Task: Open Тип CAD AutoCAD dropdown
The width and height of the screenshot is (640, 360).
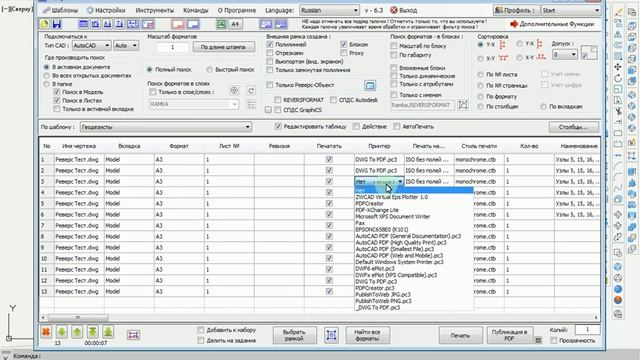Action: [x=91, y=46]
